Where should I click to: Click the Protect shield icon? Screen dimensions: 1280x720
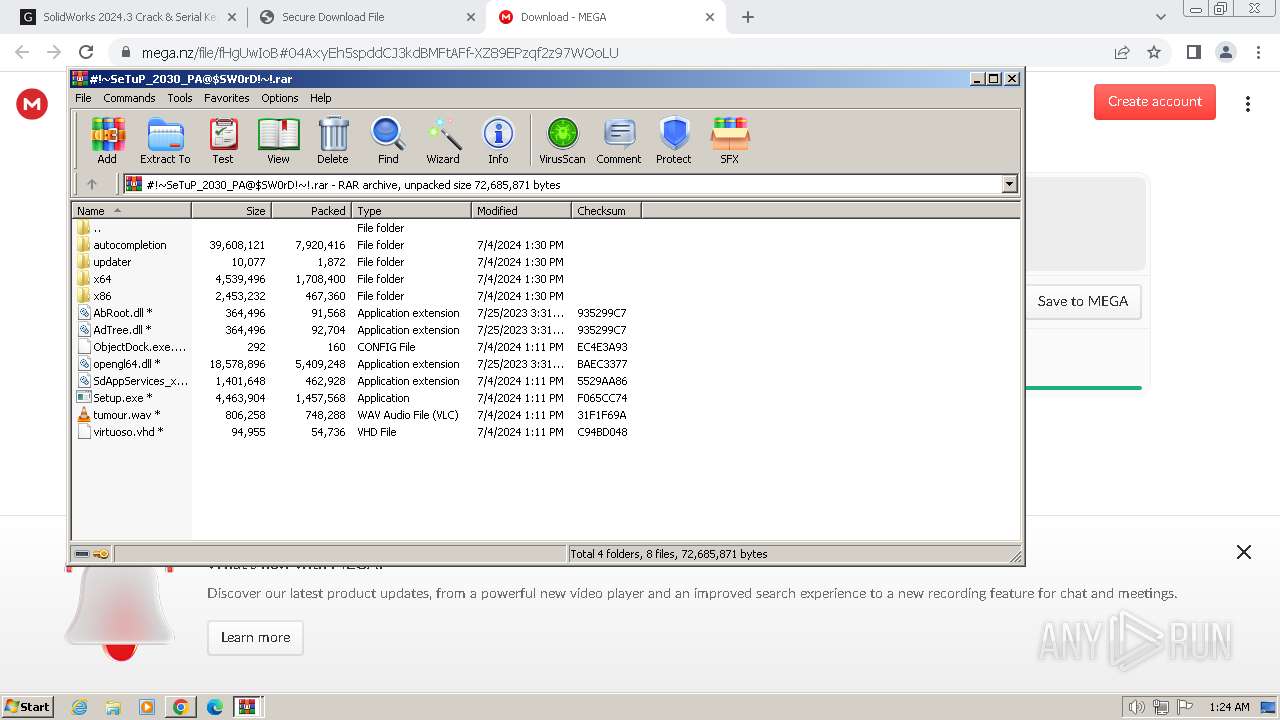pos(674,140)
